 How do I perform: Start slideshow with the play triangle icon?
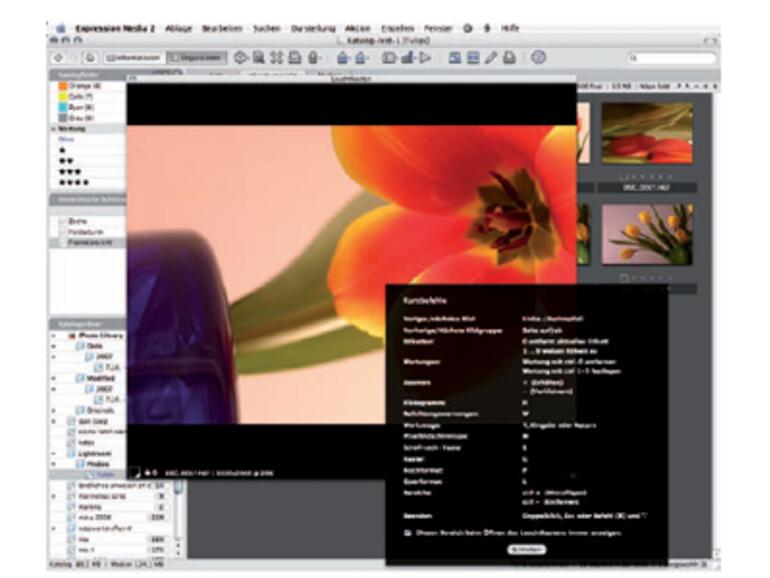pos(425,58)
